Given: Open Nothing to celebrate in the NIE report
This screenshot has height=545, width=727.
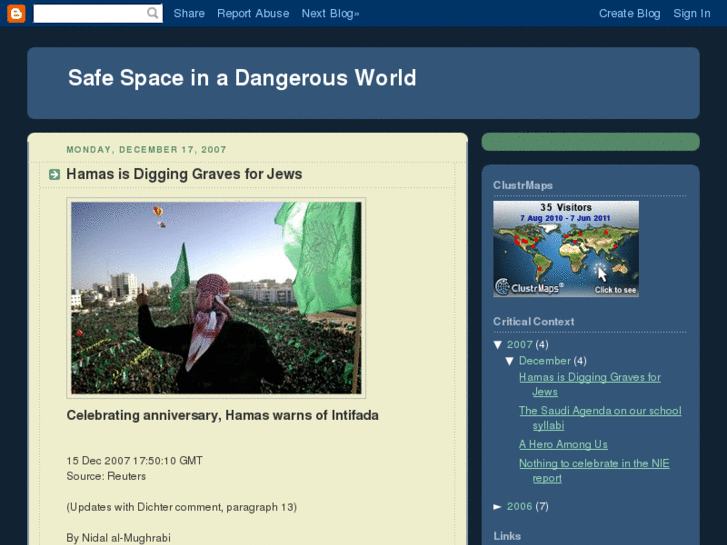Looking at the screenshot, I should pyautogui.click(x=594, y=471).
